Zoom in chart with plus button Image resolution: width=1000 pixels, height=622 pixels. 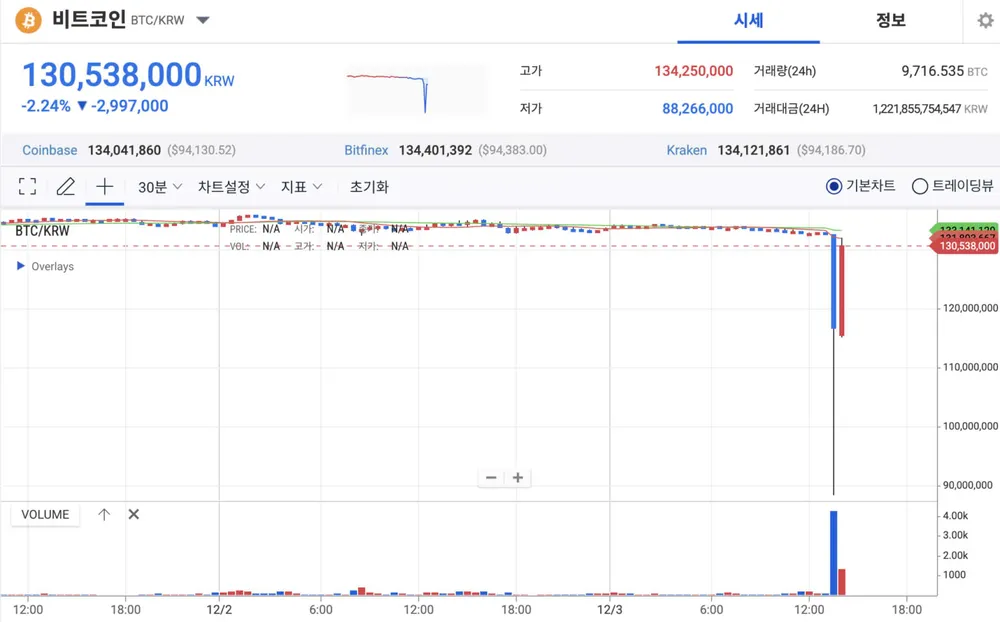click(x=518, y=478)
